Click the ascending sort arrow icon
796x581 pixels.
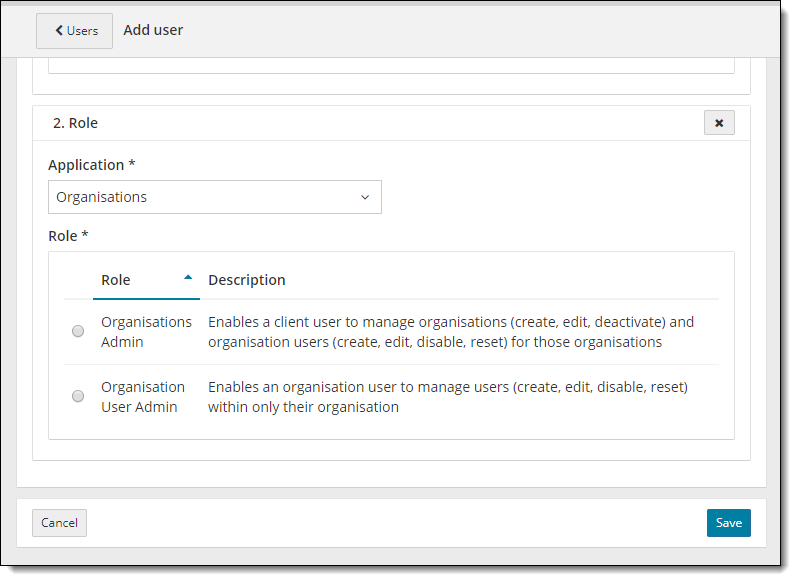(188, 278)
